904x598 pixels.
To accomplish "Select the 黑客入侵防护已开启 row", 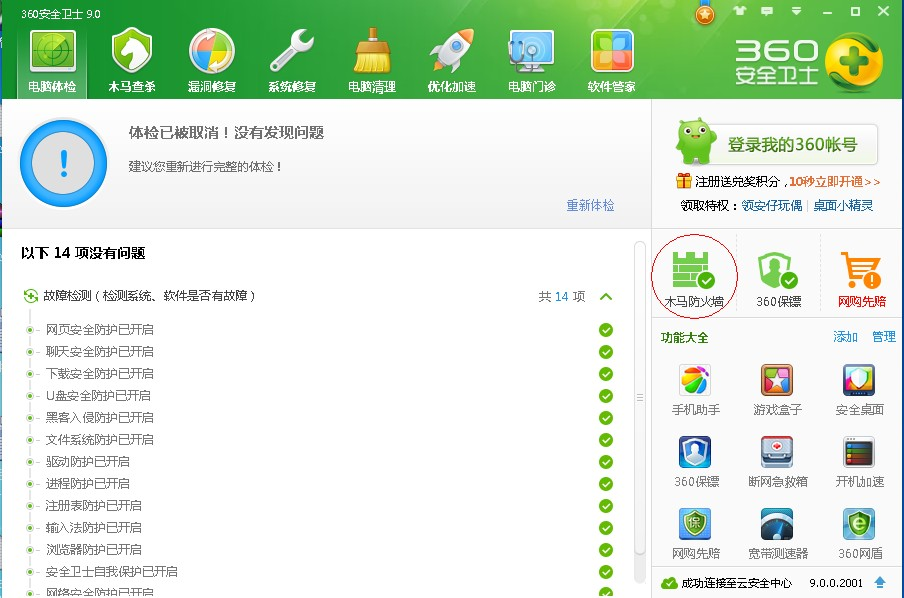I will [320, 418].
